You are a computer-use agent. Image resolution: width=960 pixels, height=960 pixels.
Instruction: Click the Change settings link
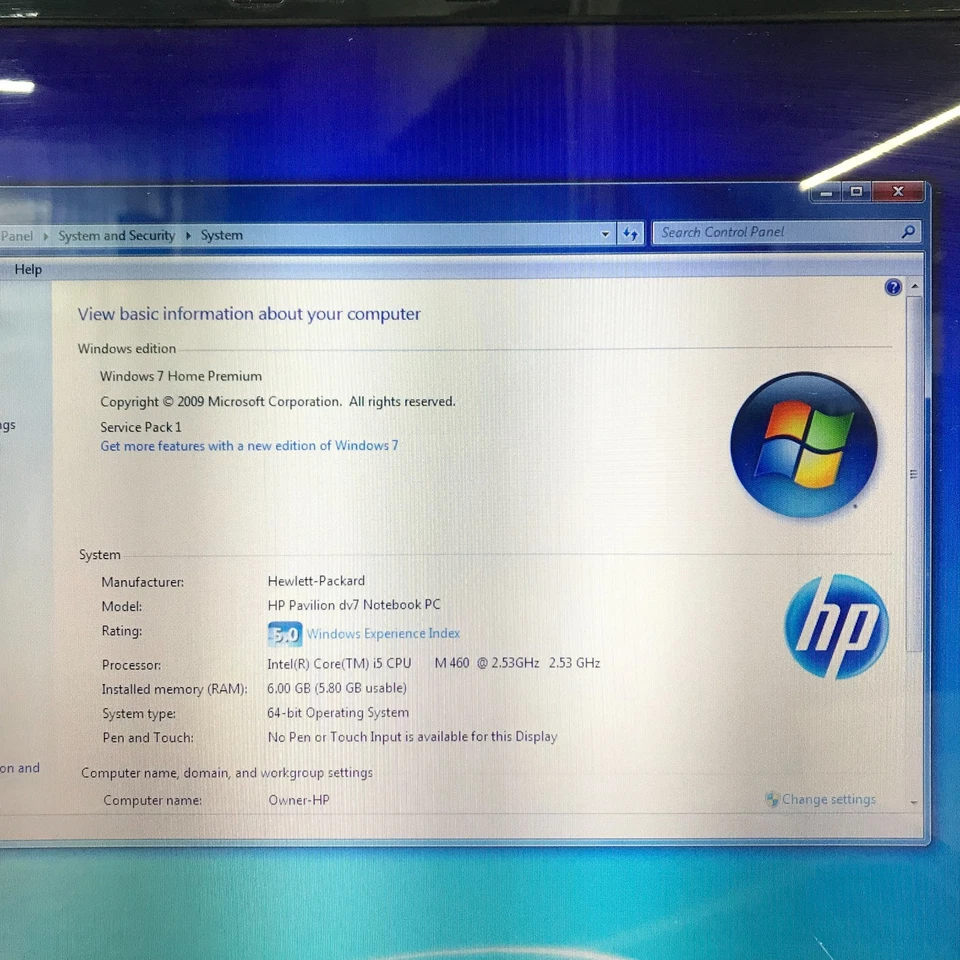[x=829, y=799]
